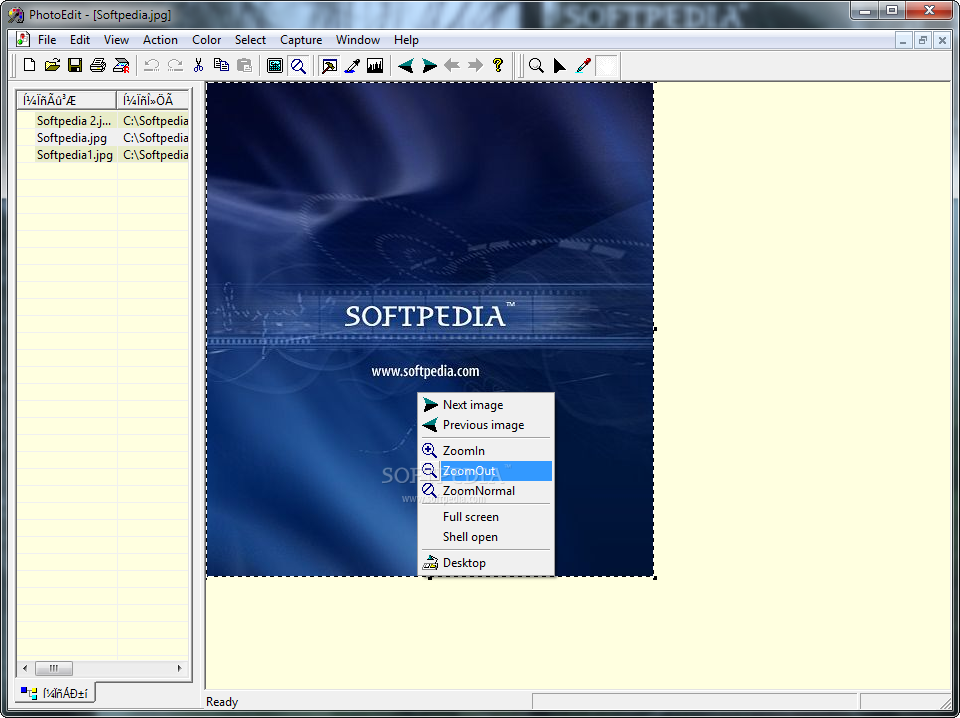Click the first file list column header
This screenshot has height=718, width=960.
tap(66, 100)
